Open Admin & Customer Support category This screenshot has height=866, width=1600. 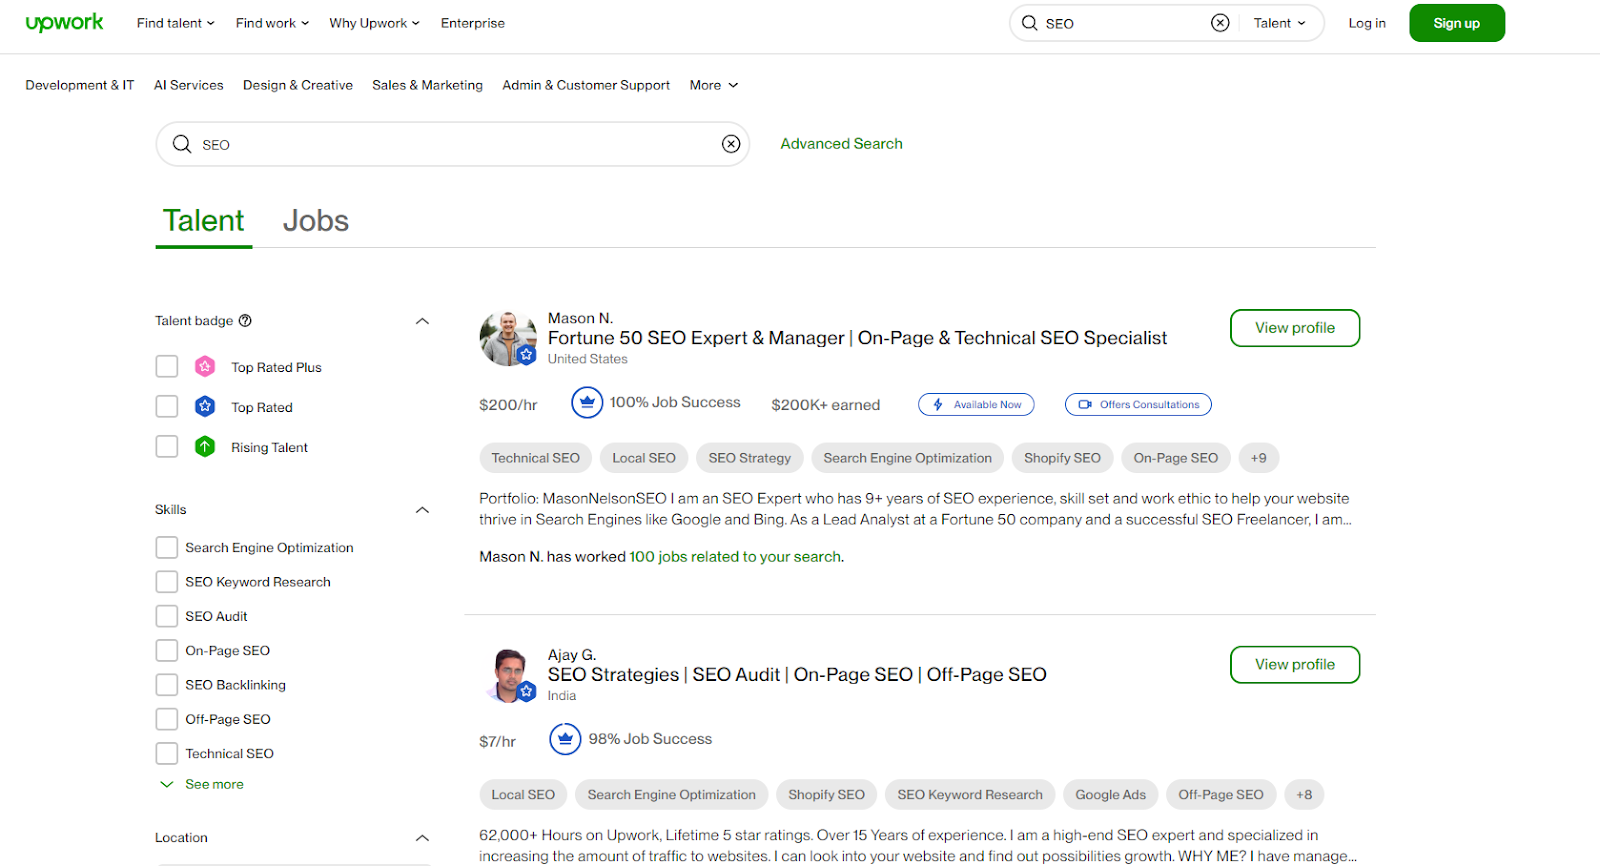586,85
